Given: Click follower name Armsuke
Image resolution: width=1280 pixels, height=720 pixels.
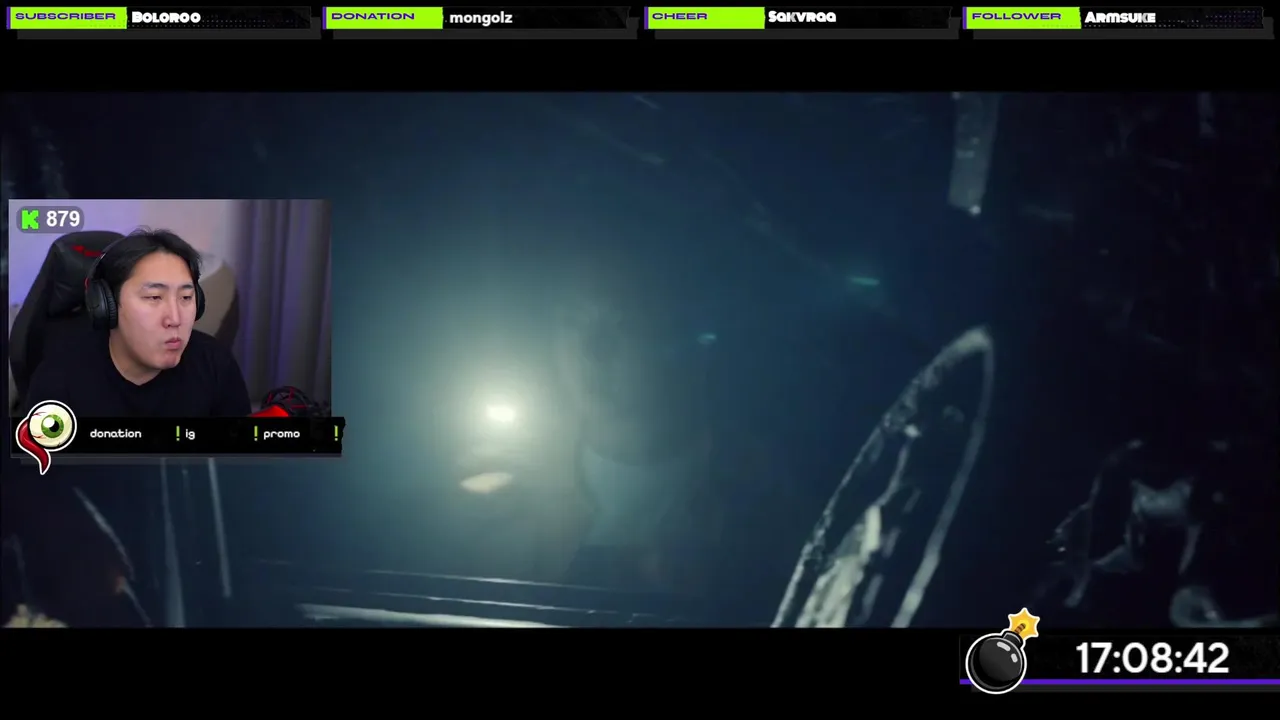Looking at the screenshot, I should pyautogui.click(x=1120, y=17).
